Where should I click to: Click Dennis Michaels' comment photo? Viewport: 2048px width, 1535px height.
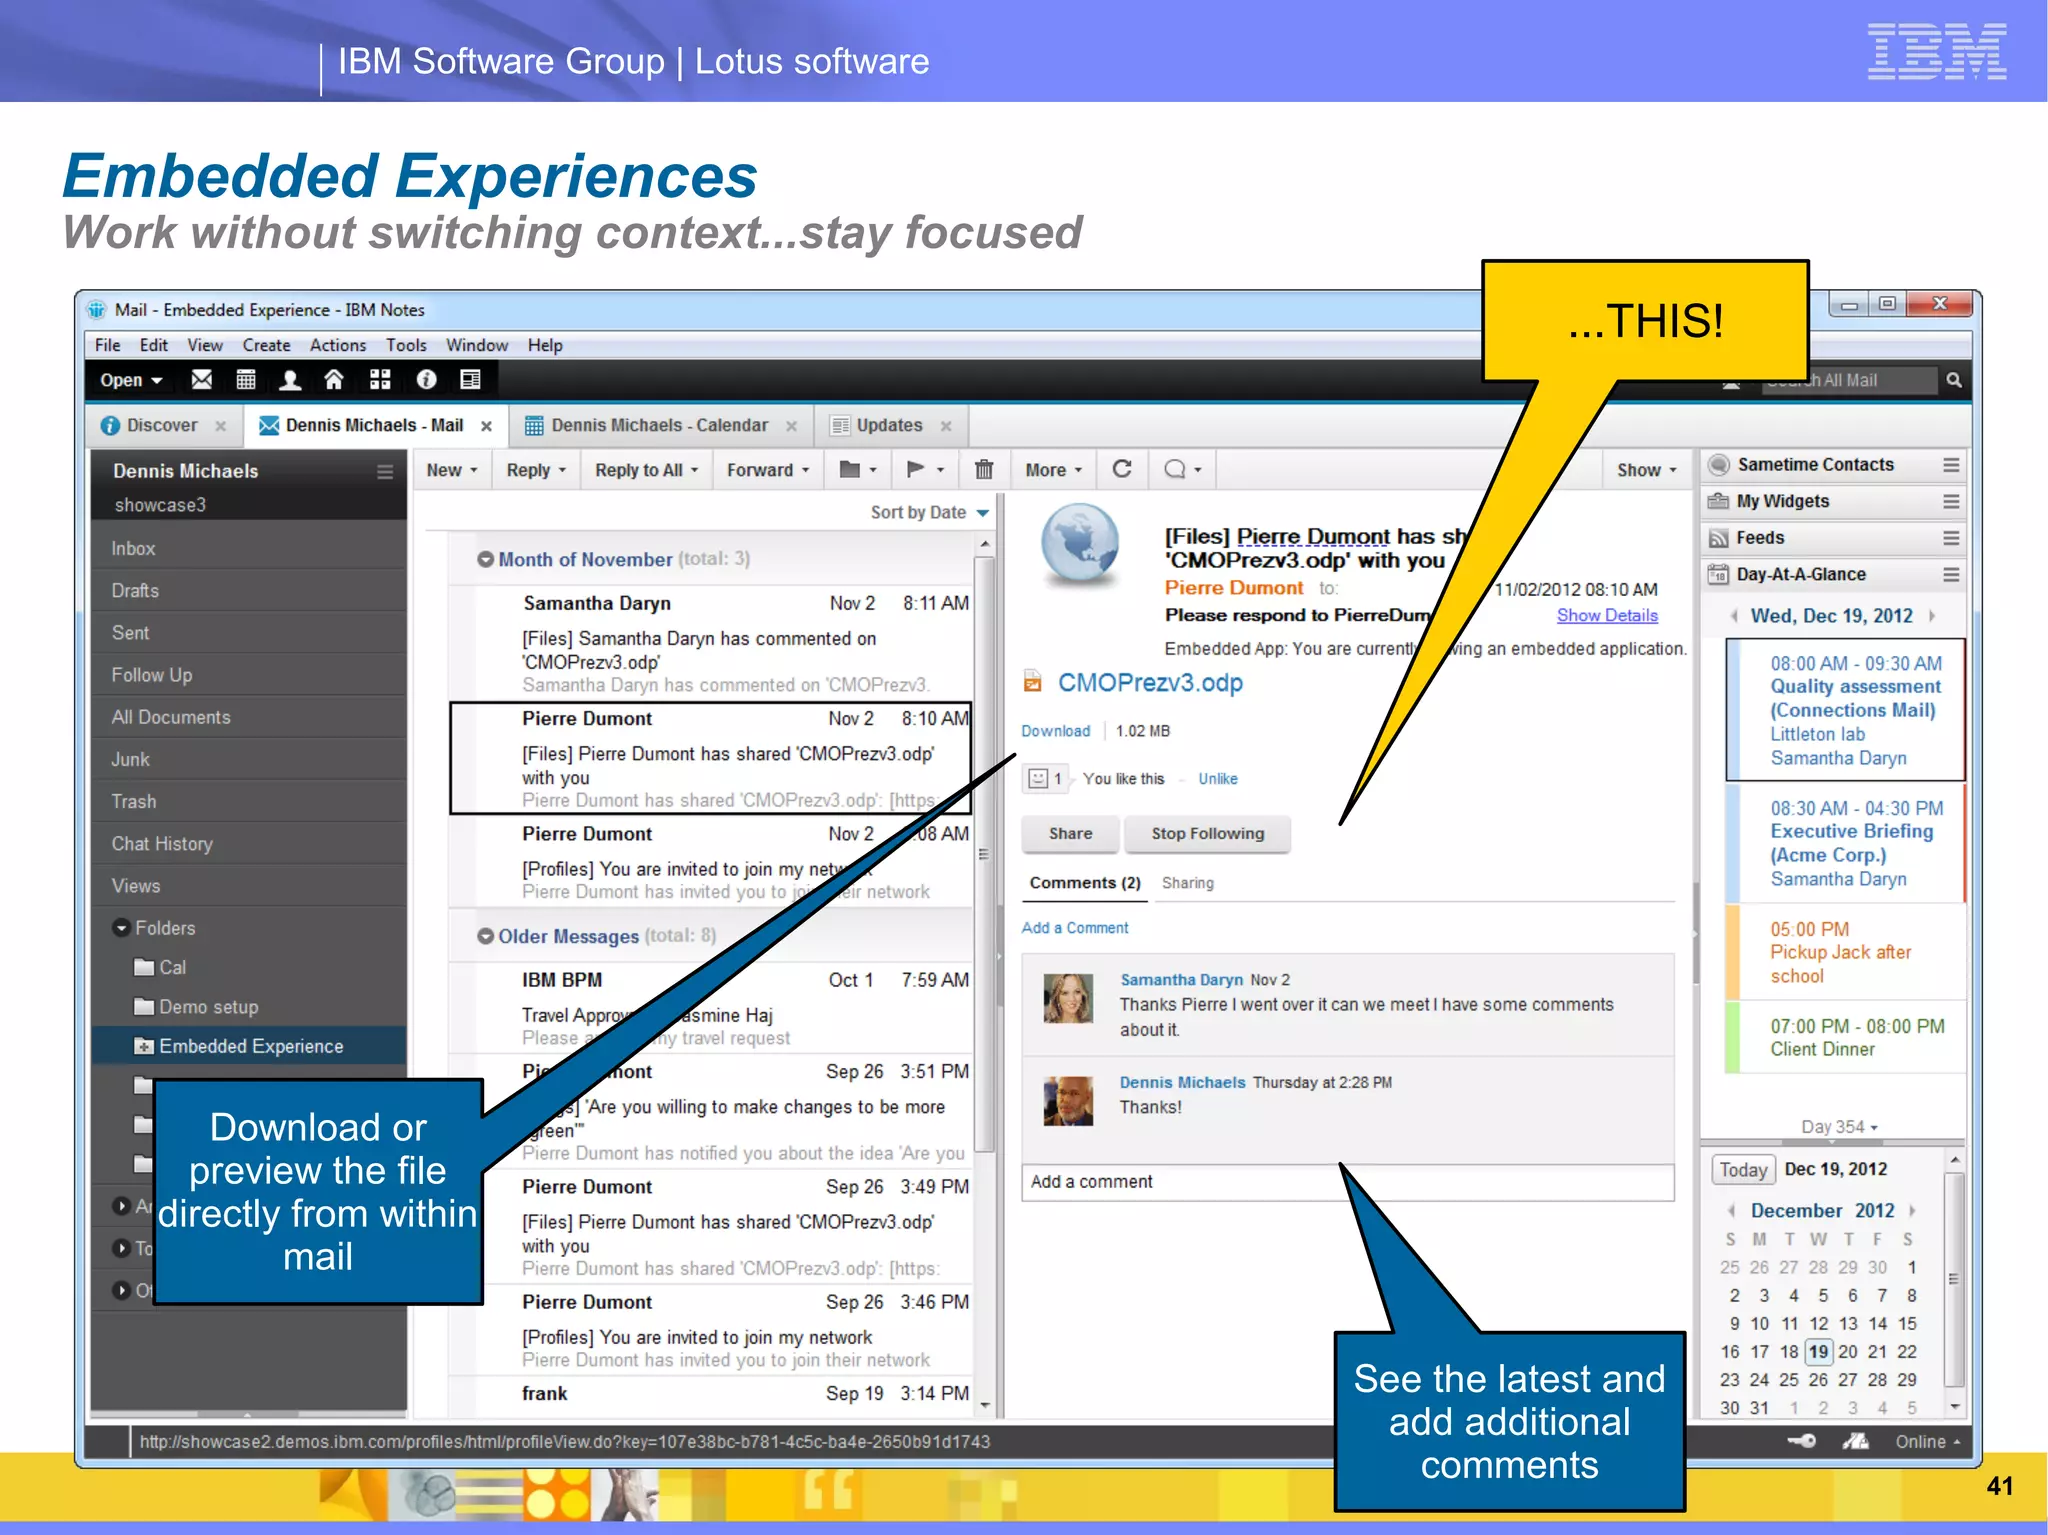(1068, 1101)
